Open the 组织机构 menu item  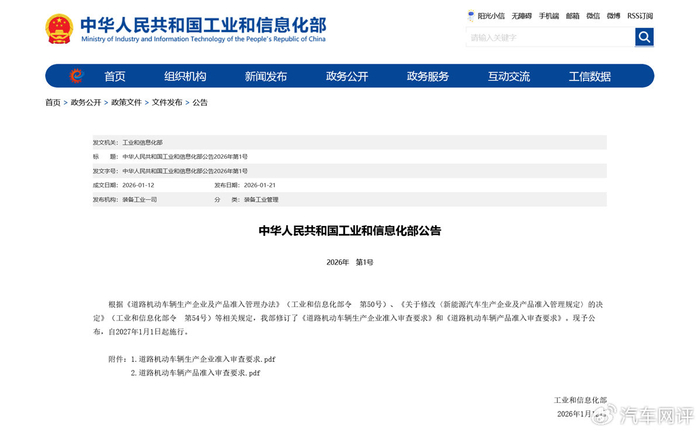[185, 76]
